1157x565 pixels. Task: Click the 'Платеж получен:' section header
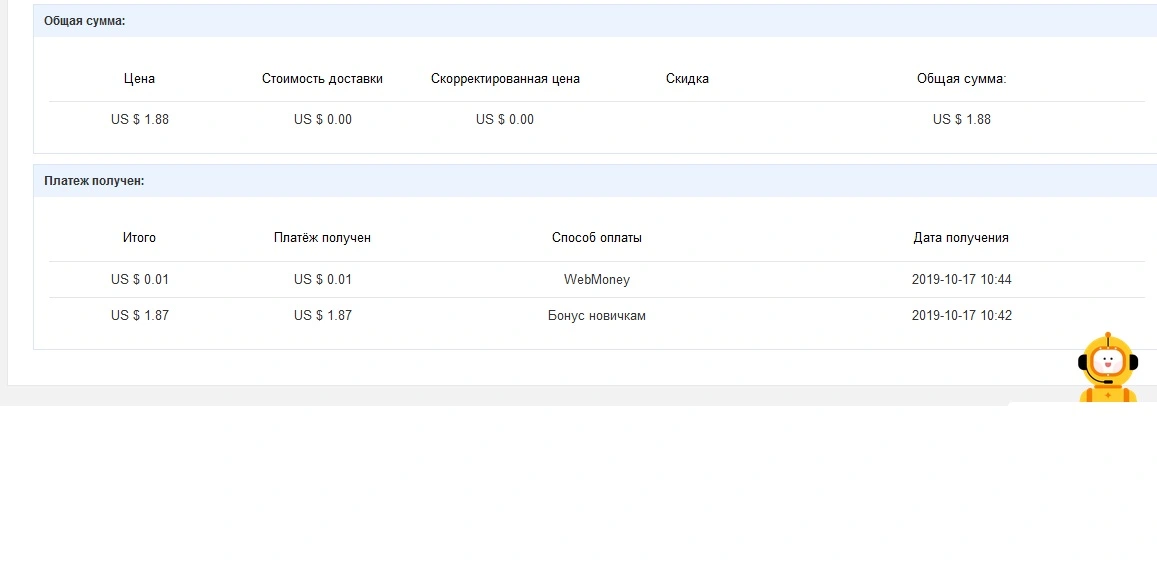click(x=94, y=181)
